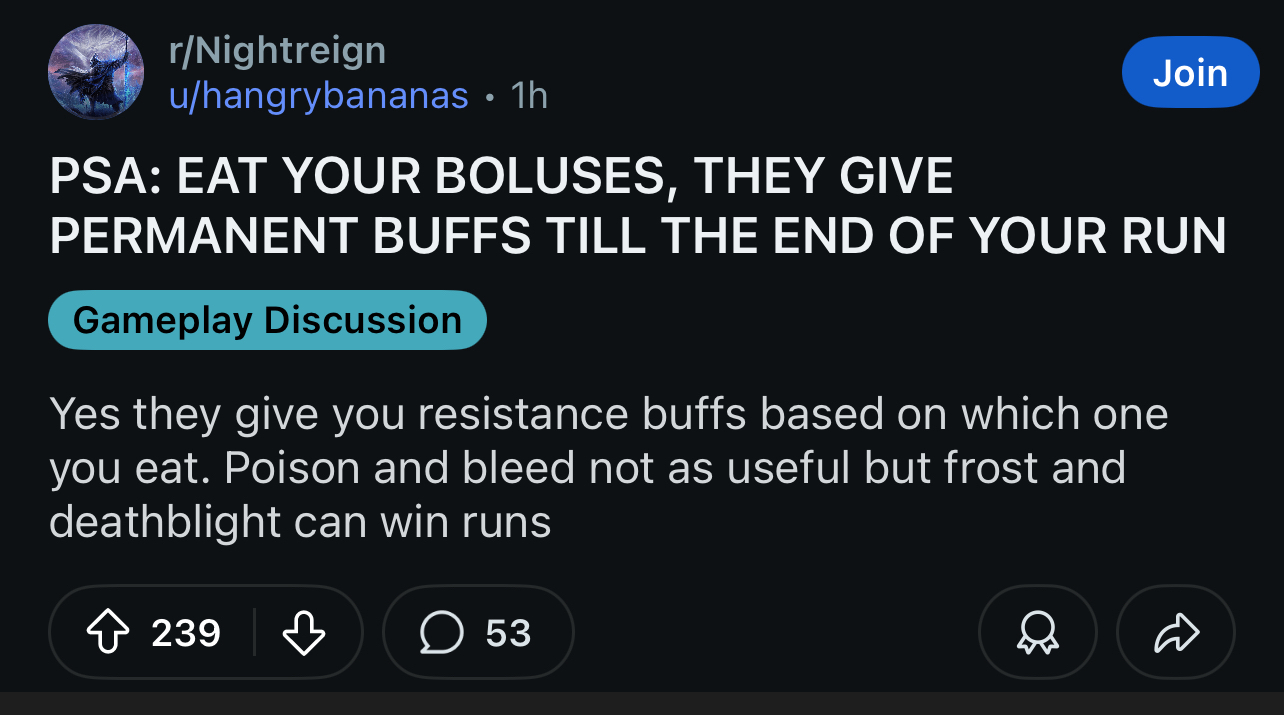Open u/hangrybananas user profile
1284x715 pixels.
(x=319, y=95)
